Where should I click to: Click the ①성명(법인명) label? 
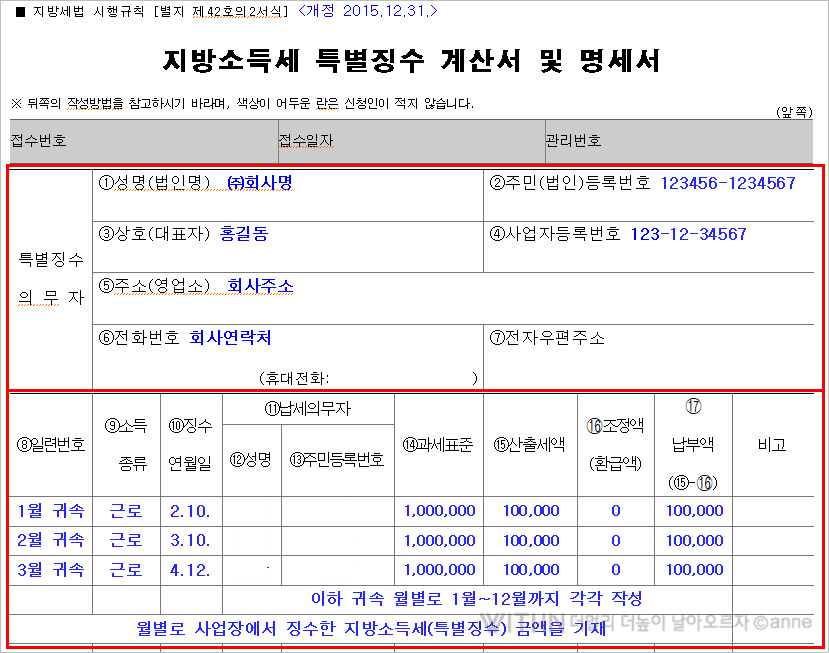coord(154,182)
